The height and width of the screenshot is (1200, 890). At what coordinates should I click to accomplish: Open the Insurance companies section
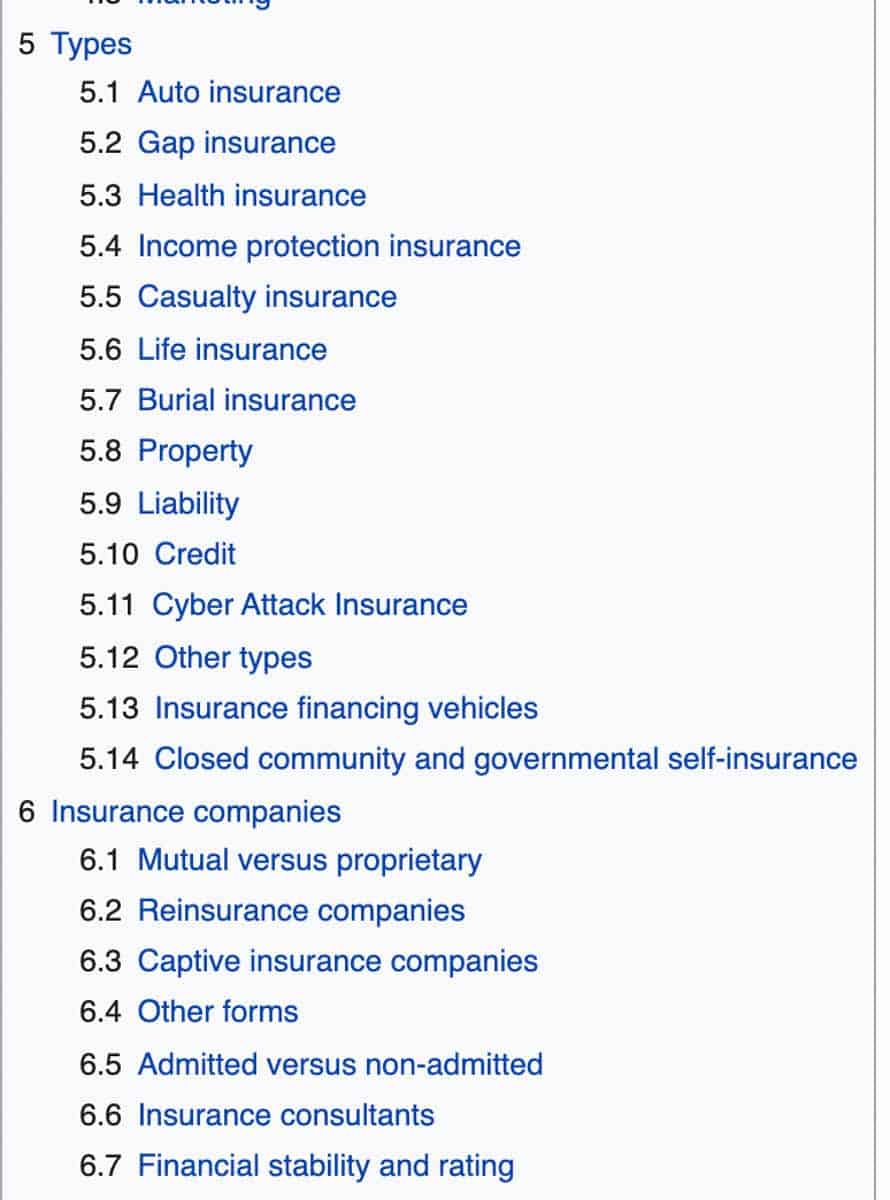197,812
